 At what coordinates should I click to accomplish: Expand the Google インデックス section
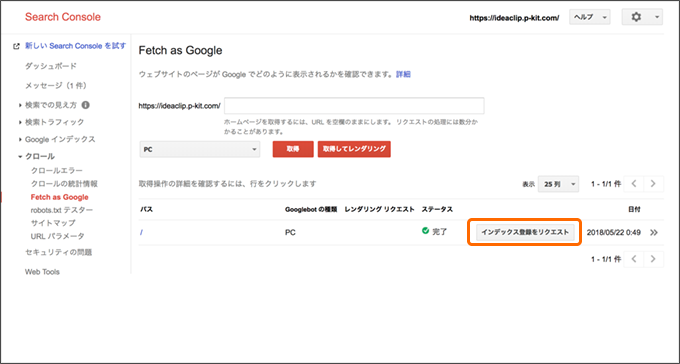pos(20,139)
